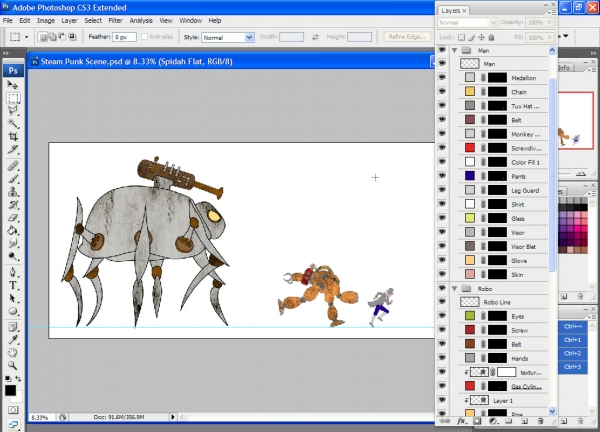Click the navigator preview thumbnail

(576, 121)
